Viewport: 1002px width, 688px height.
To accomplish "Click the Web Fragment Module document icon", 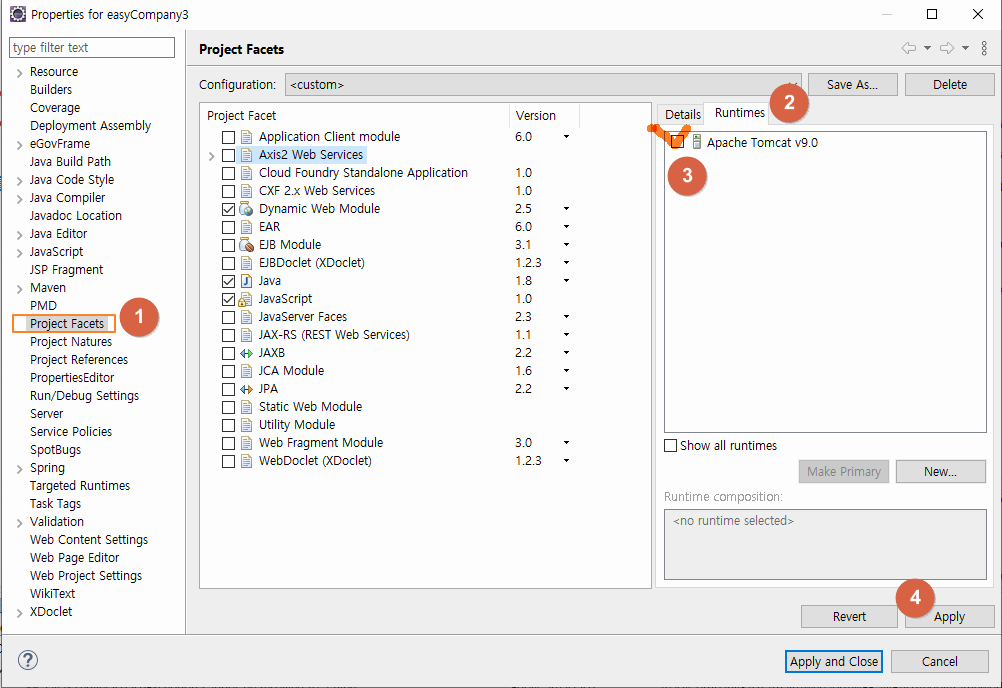I will tap(246, 443).
